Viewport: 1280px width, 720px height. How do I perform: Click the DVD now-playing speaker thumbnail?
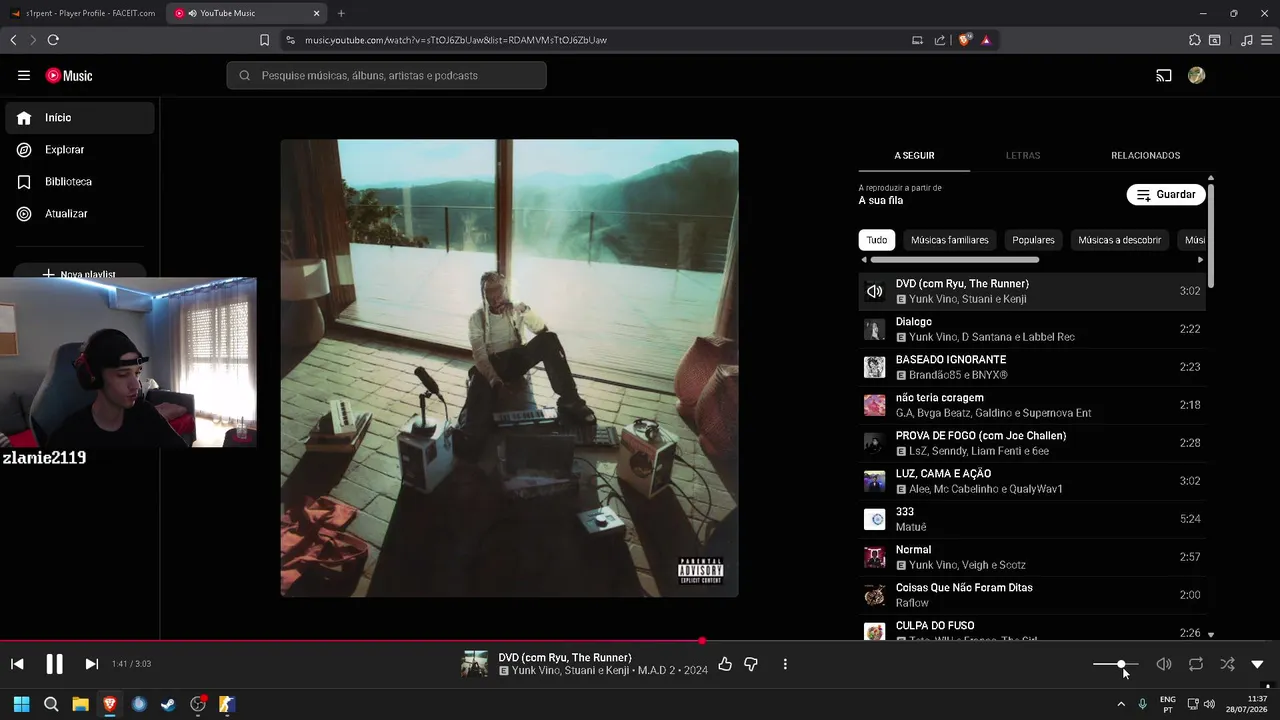pos(874,291)
